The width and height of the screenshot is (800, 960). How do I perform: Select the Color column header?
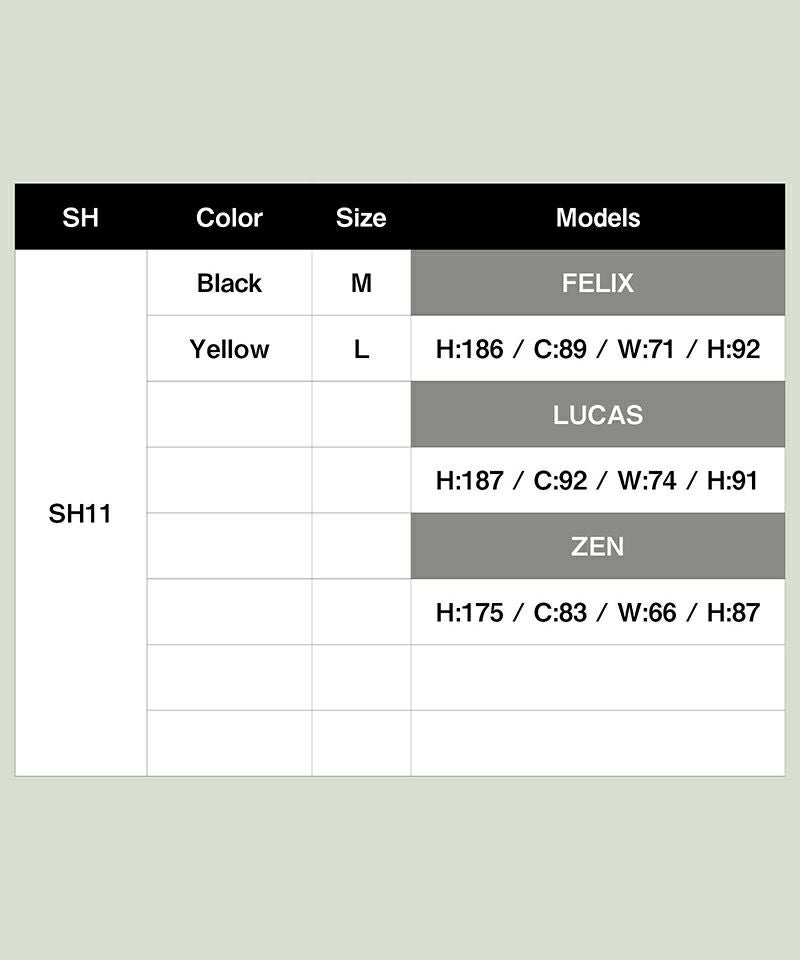point(229,217)
